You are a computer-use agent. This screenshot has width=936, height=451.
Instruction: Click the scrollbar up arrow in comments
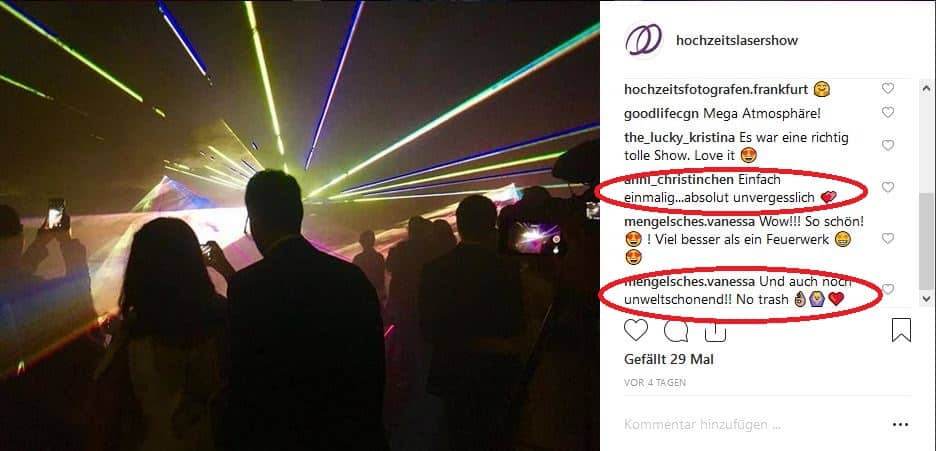[926, 89]
